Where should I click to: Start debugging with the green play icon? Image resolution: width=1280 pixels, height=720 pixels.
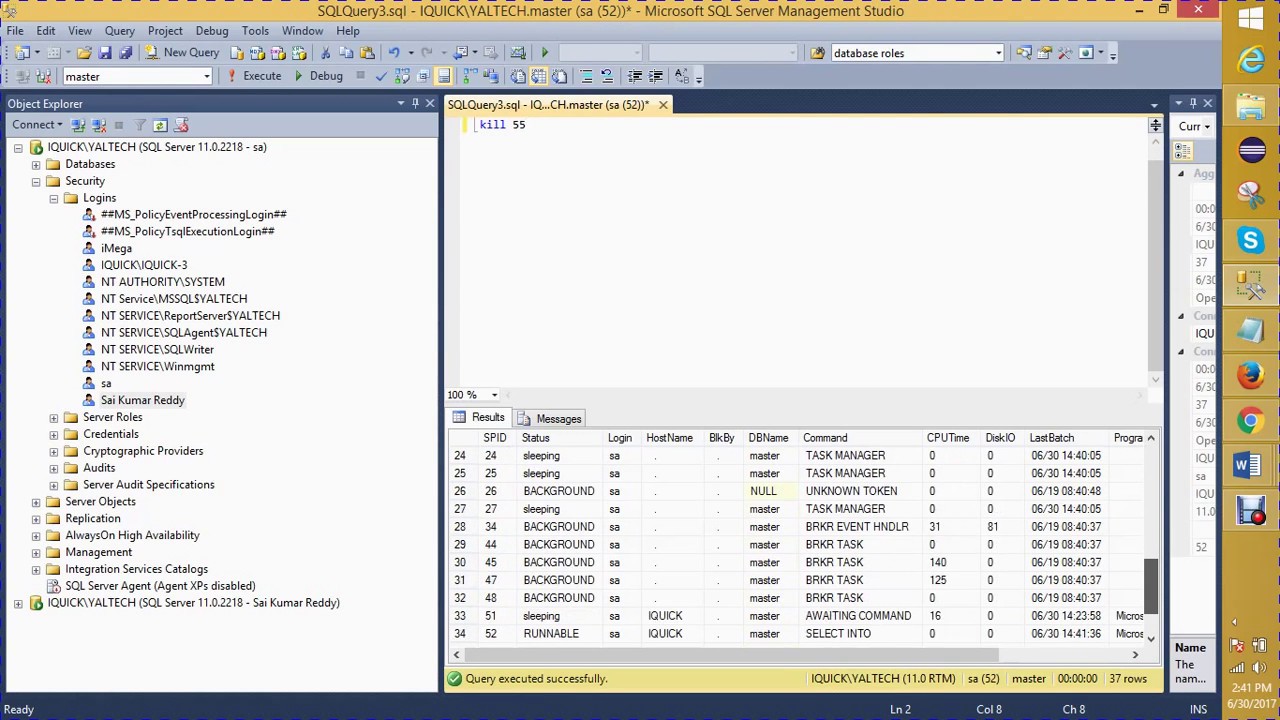click(x=545, y=53)
